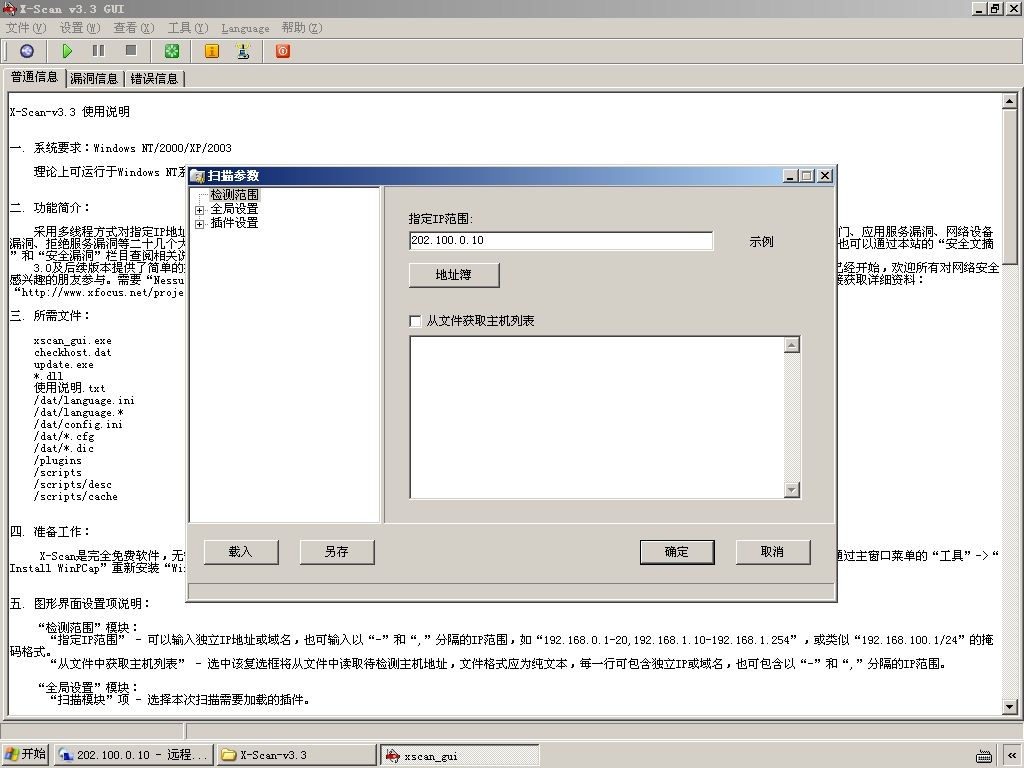This screenshot has height=768, width=1024.
Task: Select the 插件设置 tree item label
Action: pyautogui.click(x=234, y=223)
